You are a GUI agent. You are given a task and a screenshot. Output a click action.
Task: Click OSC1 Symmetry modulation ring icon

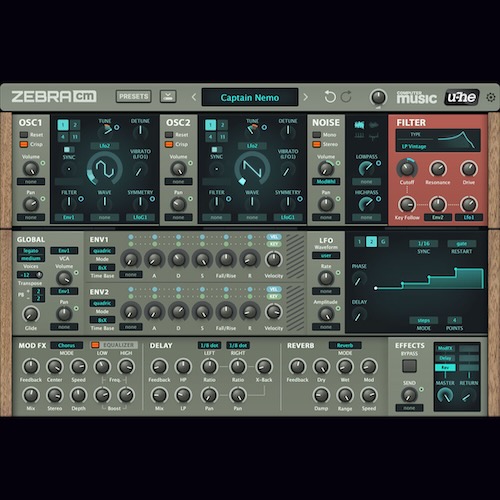point(152,199)
